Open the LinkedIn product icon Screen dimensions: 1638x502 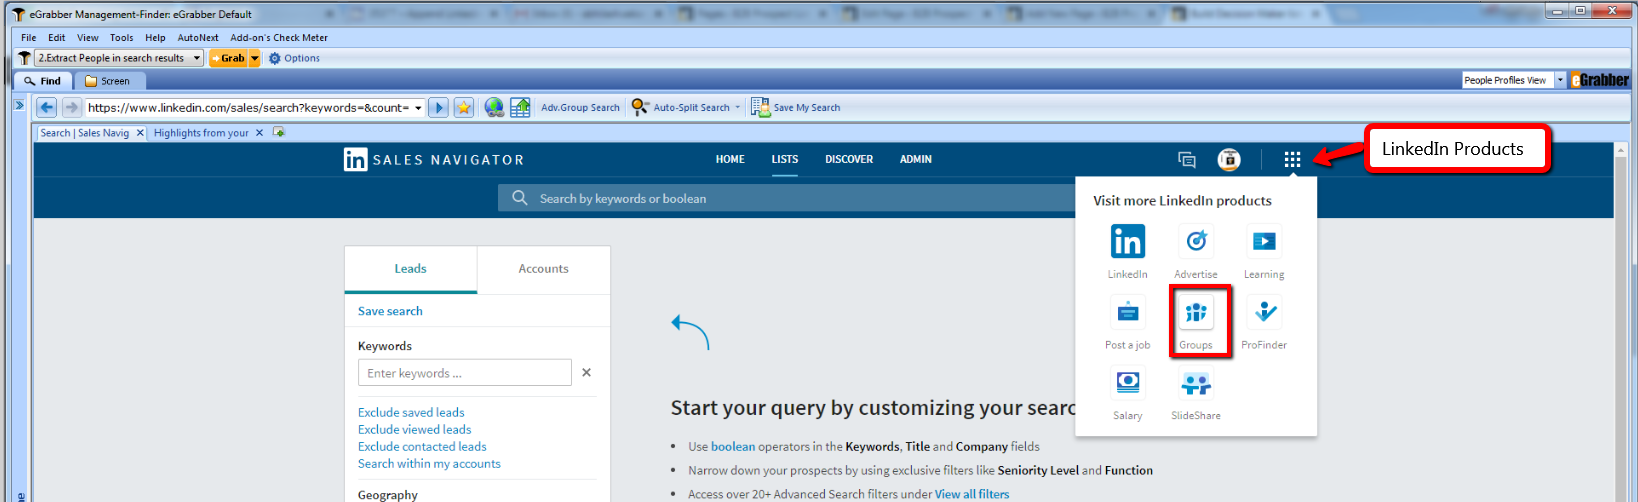coord(1127,241)
